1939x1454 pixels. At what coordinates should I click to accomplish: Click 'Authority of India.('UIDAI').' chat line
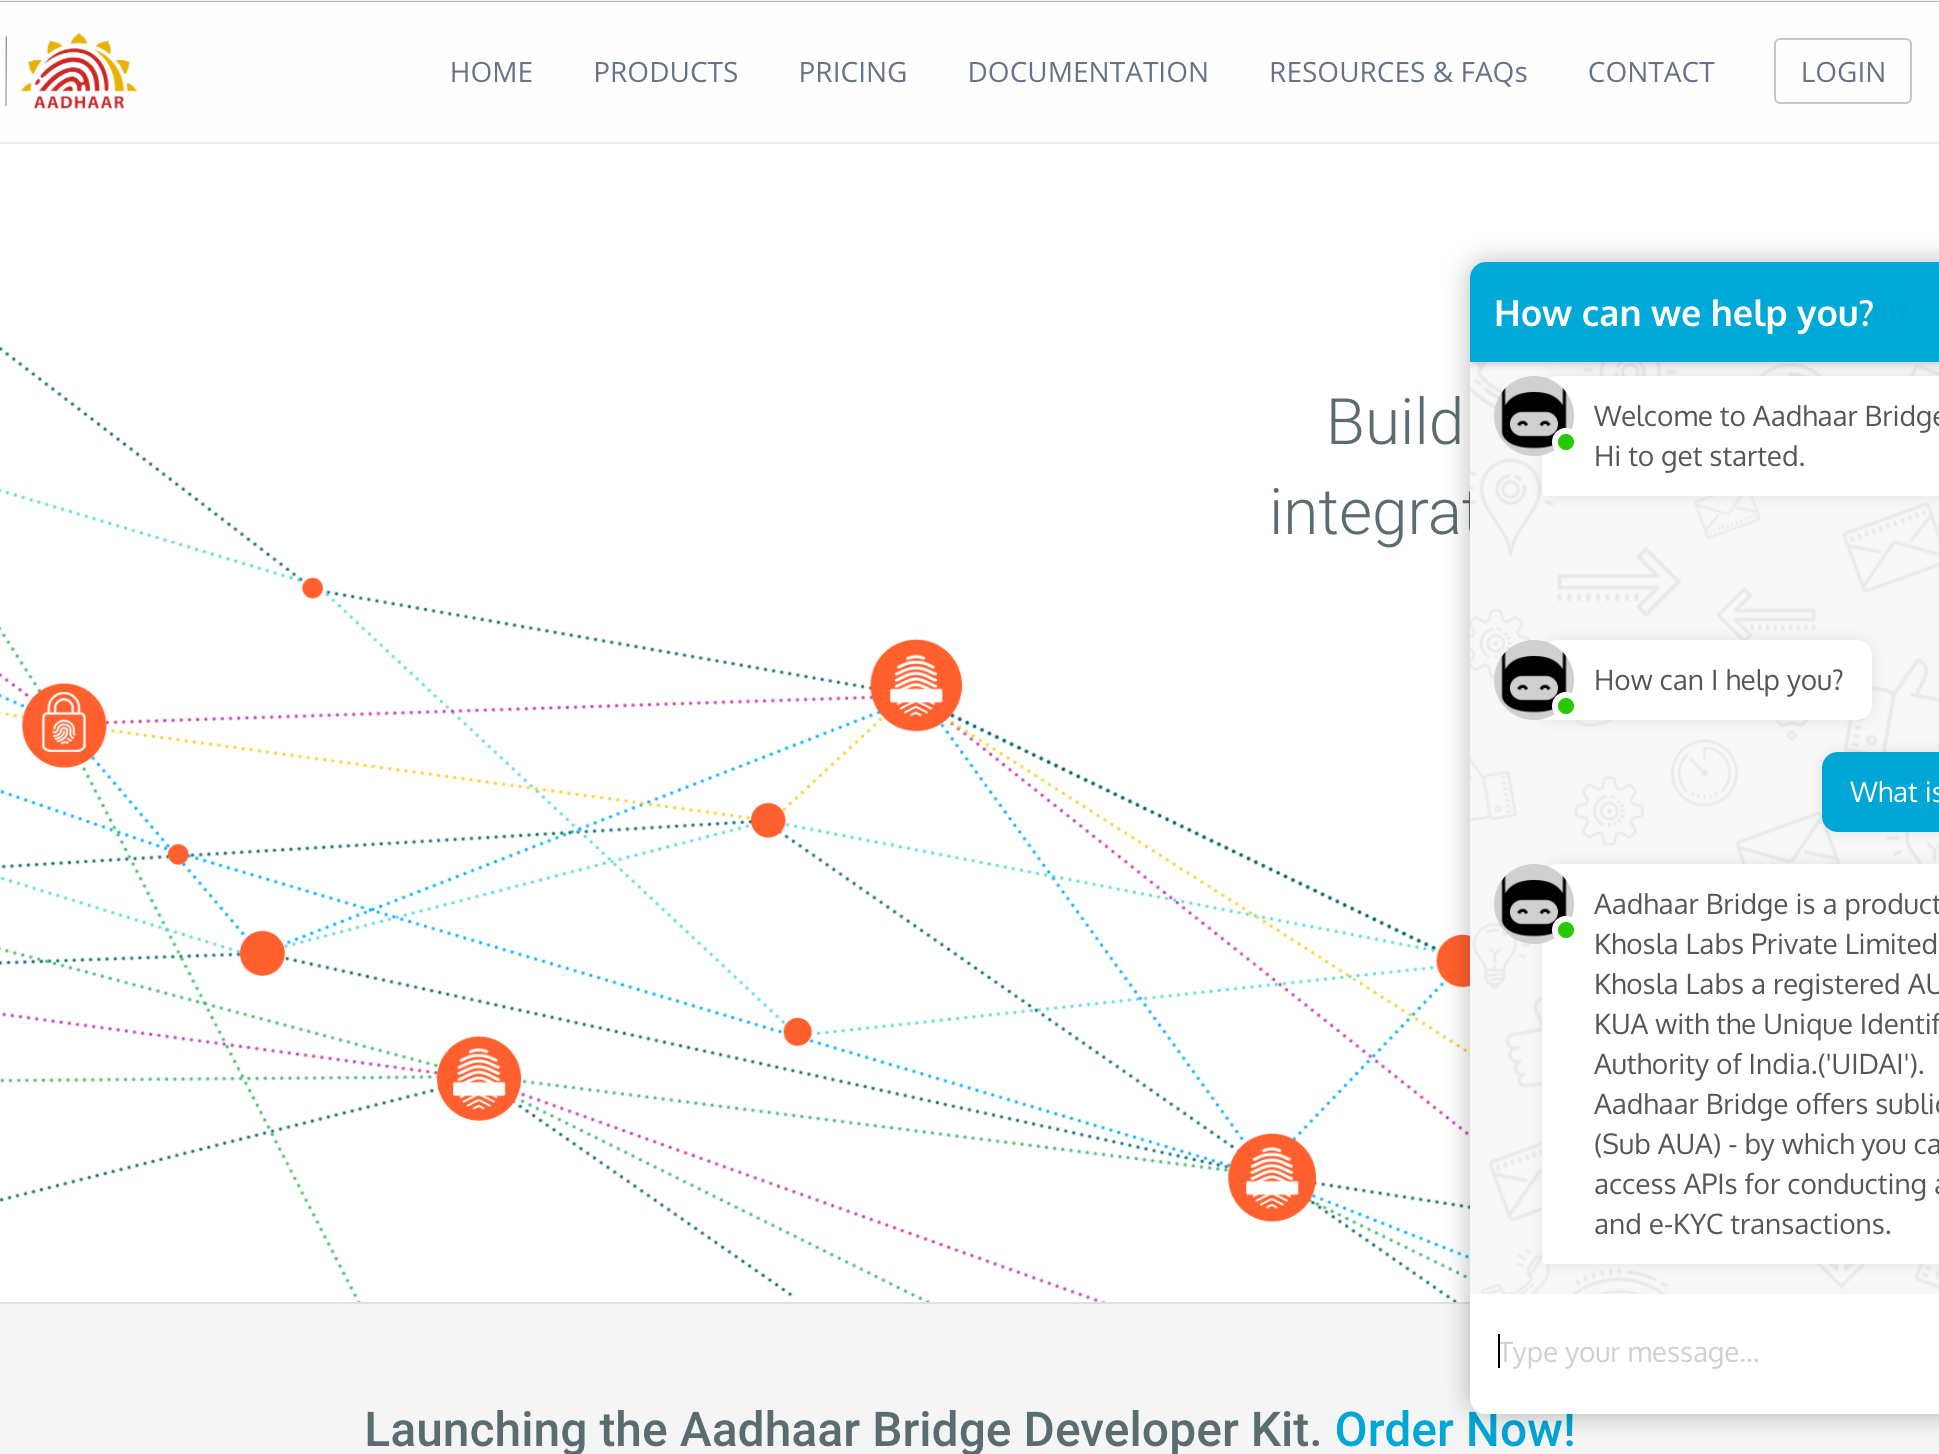[x=1759, y=1064]
